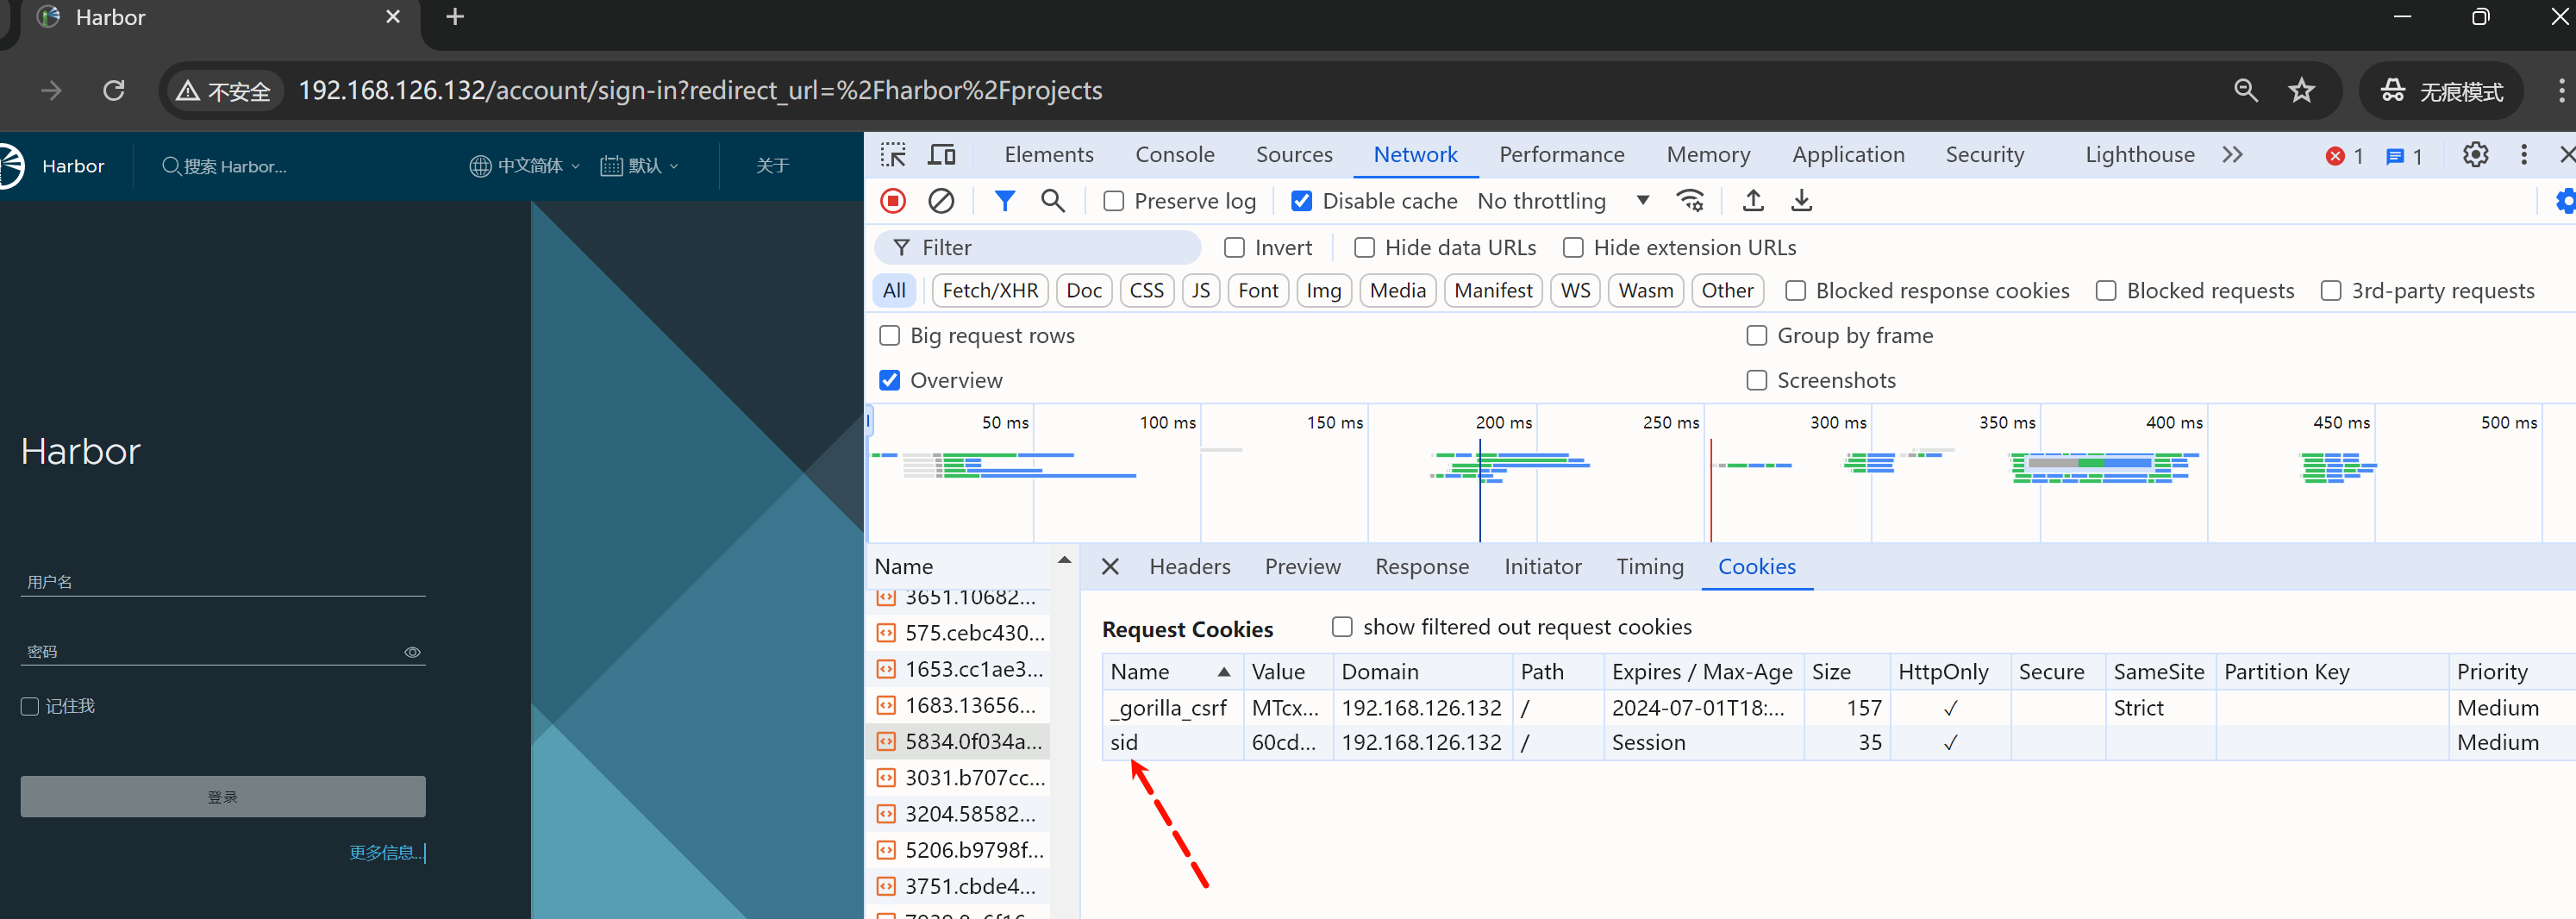Open the No throttling dropdown
This screenshot has height=919, width=2576.
(1562, 201)
